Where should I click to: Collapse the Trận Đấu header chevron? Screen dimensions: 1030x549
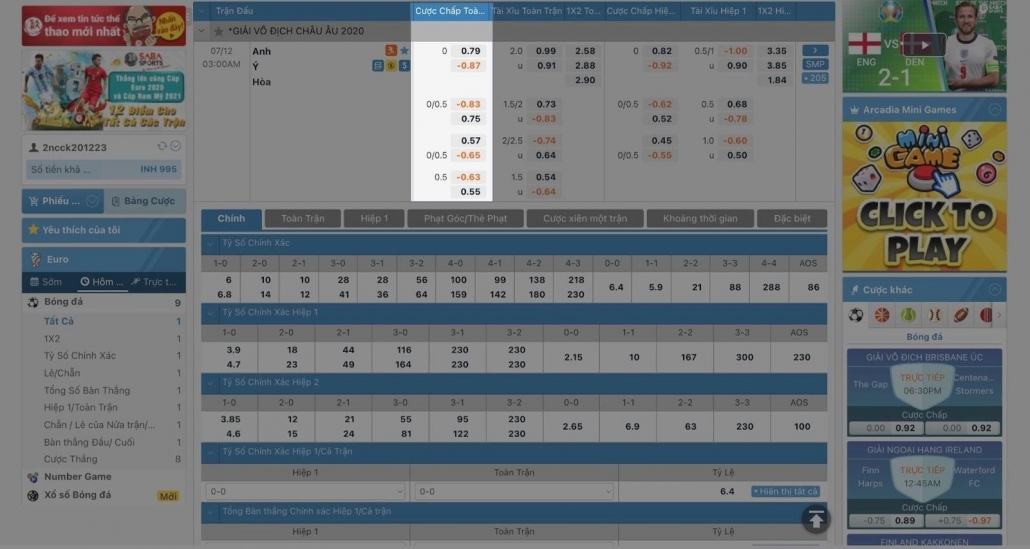tap(202, 11)
